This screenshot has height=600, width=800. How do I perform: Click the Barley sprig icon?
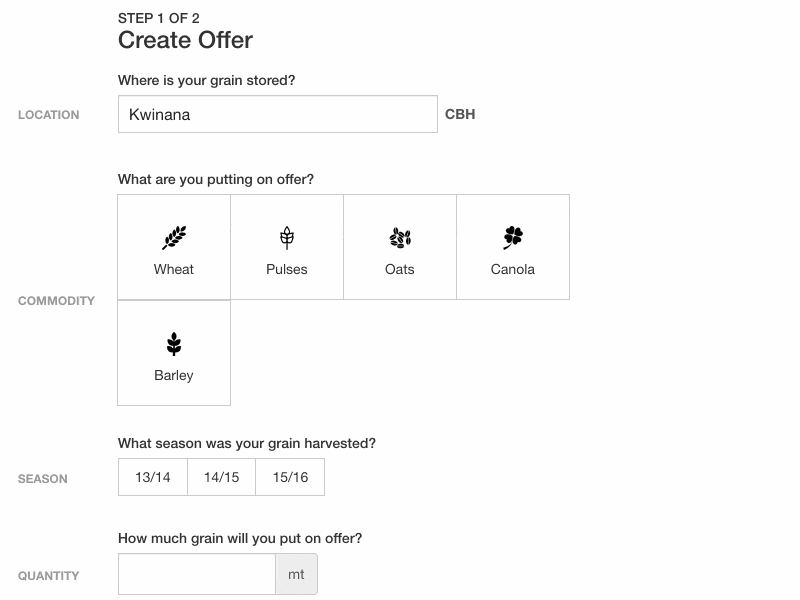[x=174, y=344]
